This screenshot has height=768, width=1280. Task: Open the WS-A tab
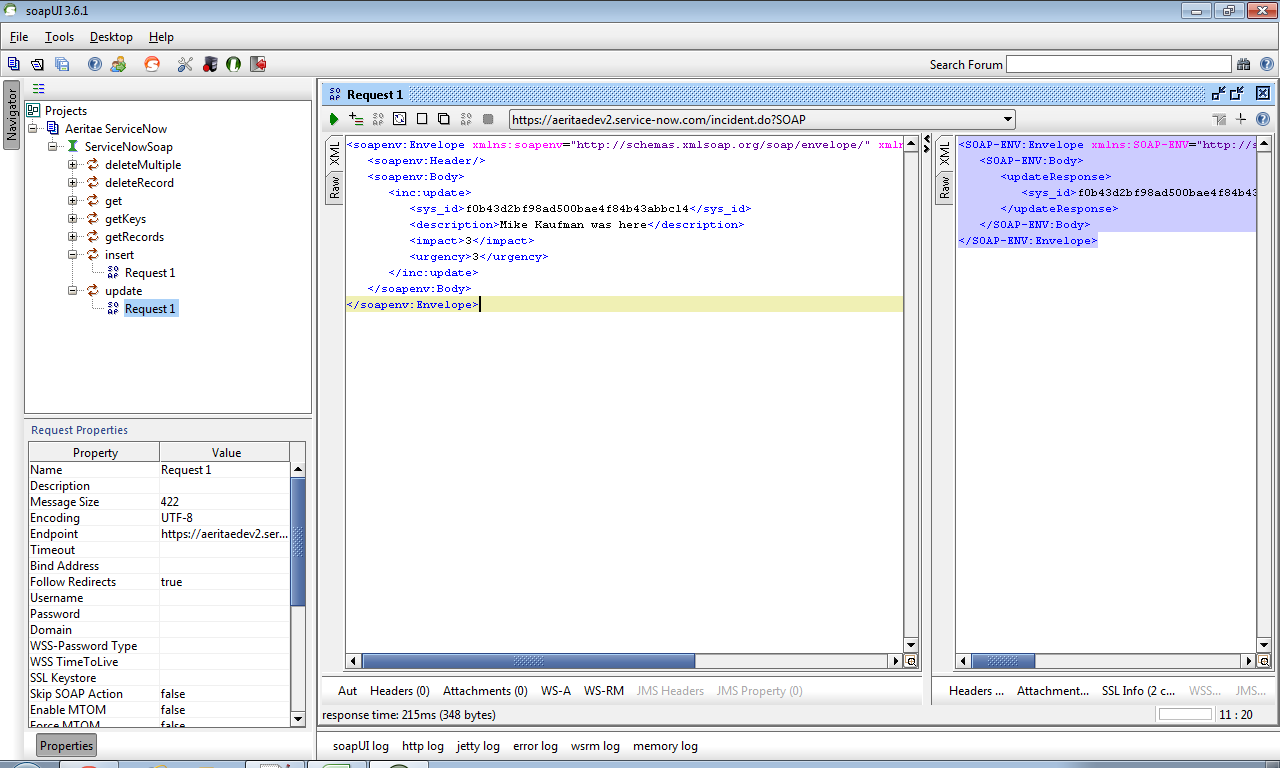556,691
